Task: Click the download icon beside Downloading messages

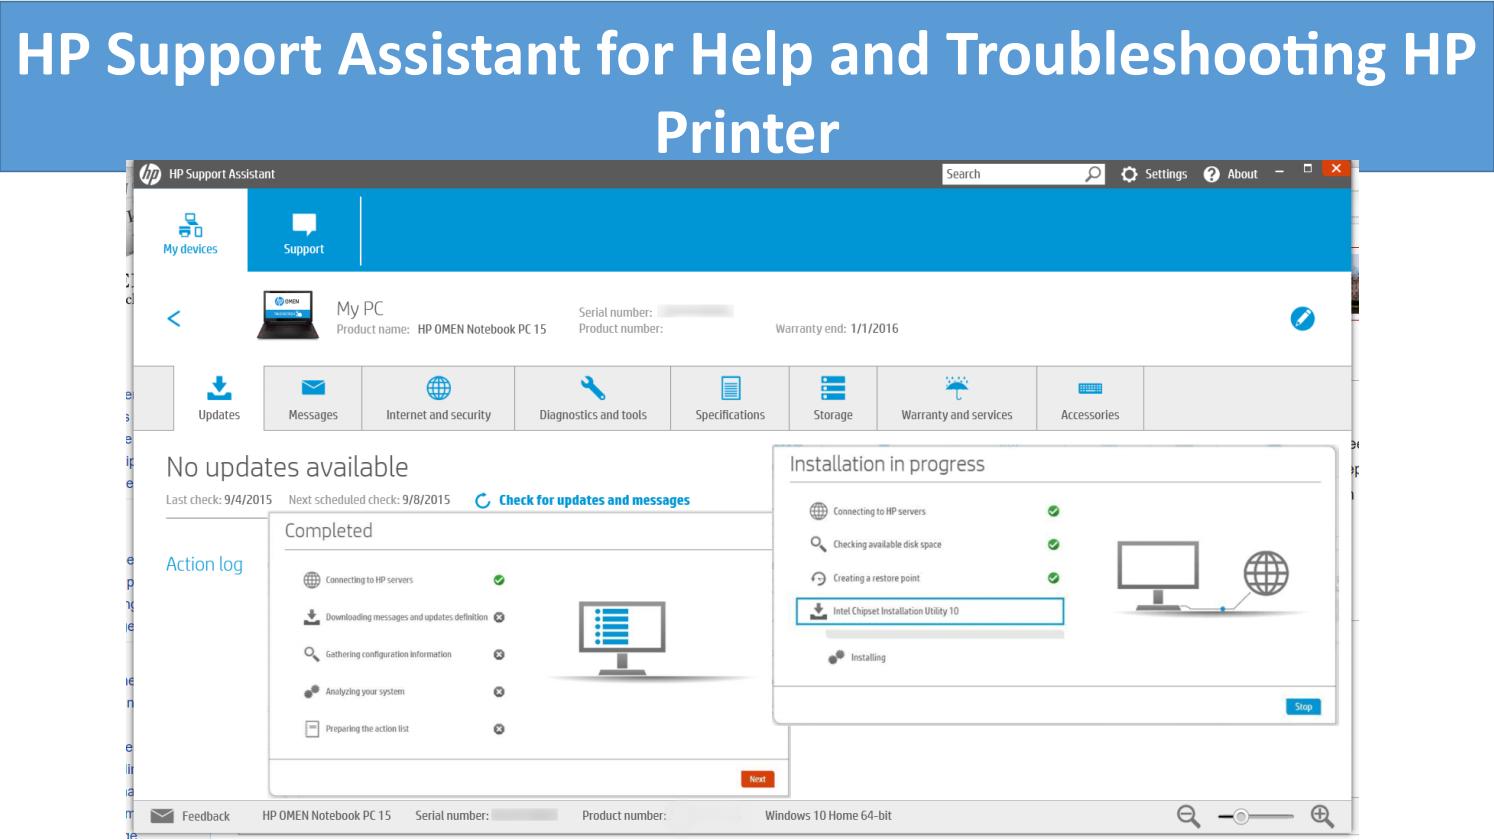Action: [x=312, y=617]
